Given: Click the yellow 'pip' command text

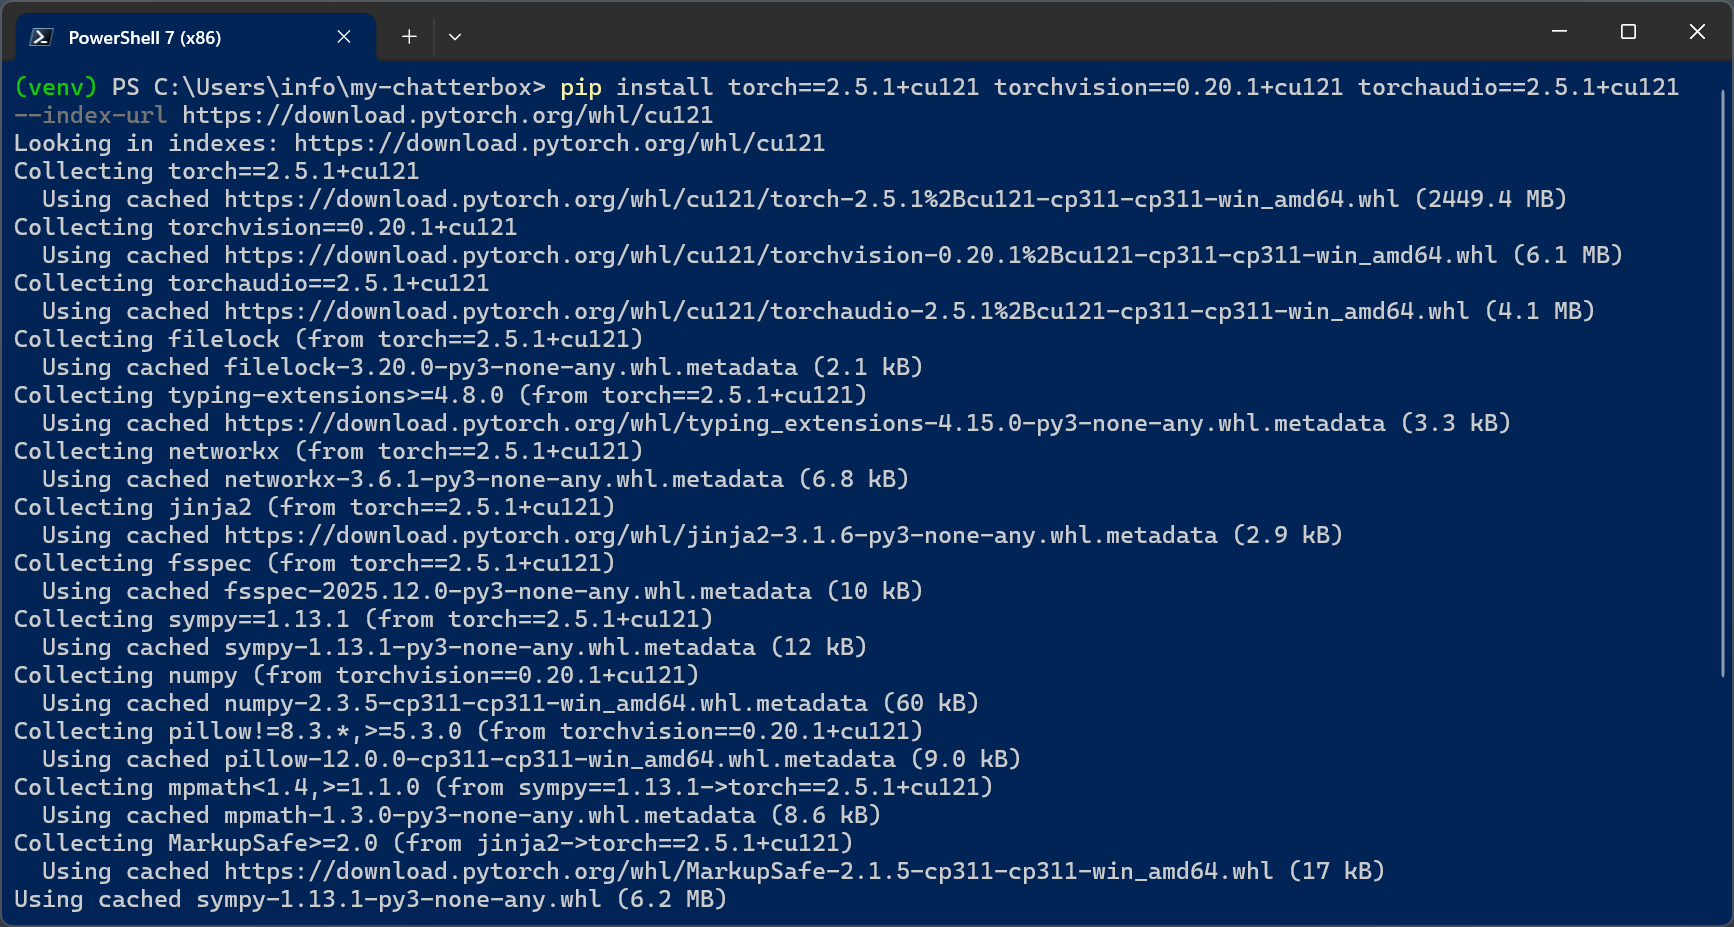Looking at the screenshot, I should point(580,87).
